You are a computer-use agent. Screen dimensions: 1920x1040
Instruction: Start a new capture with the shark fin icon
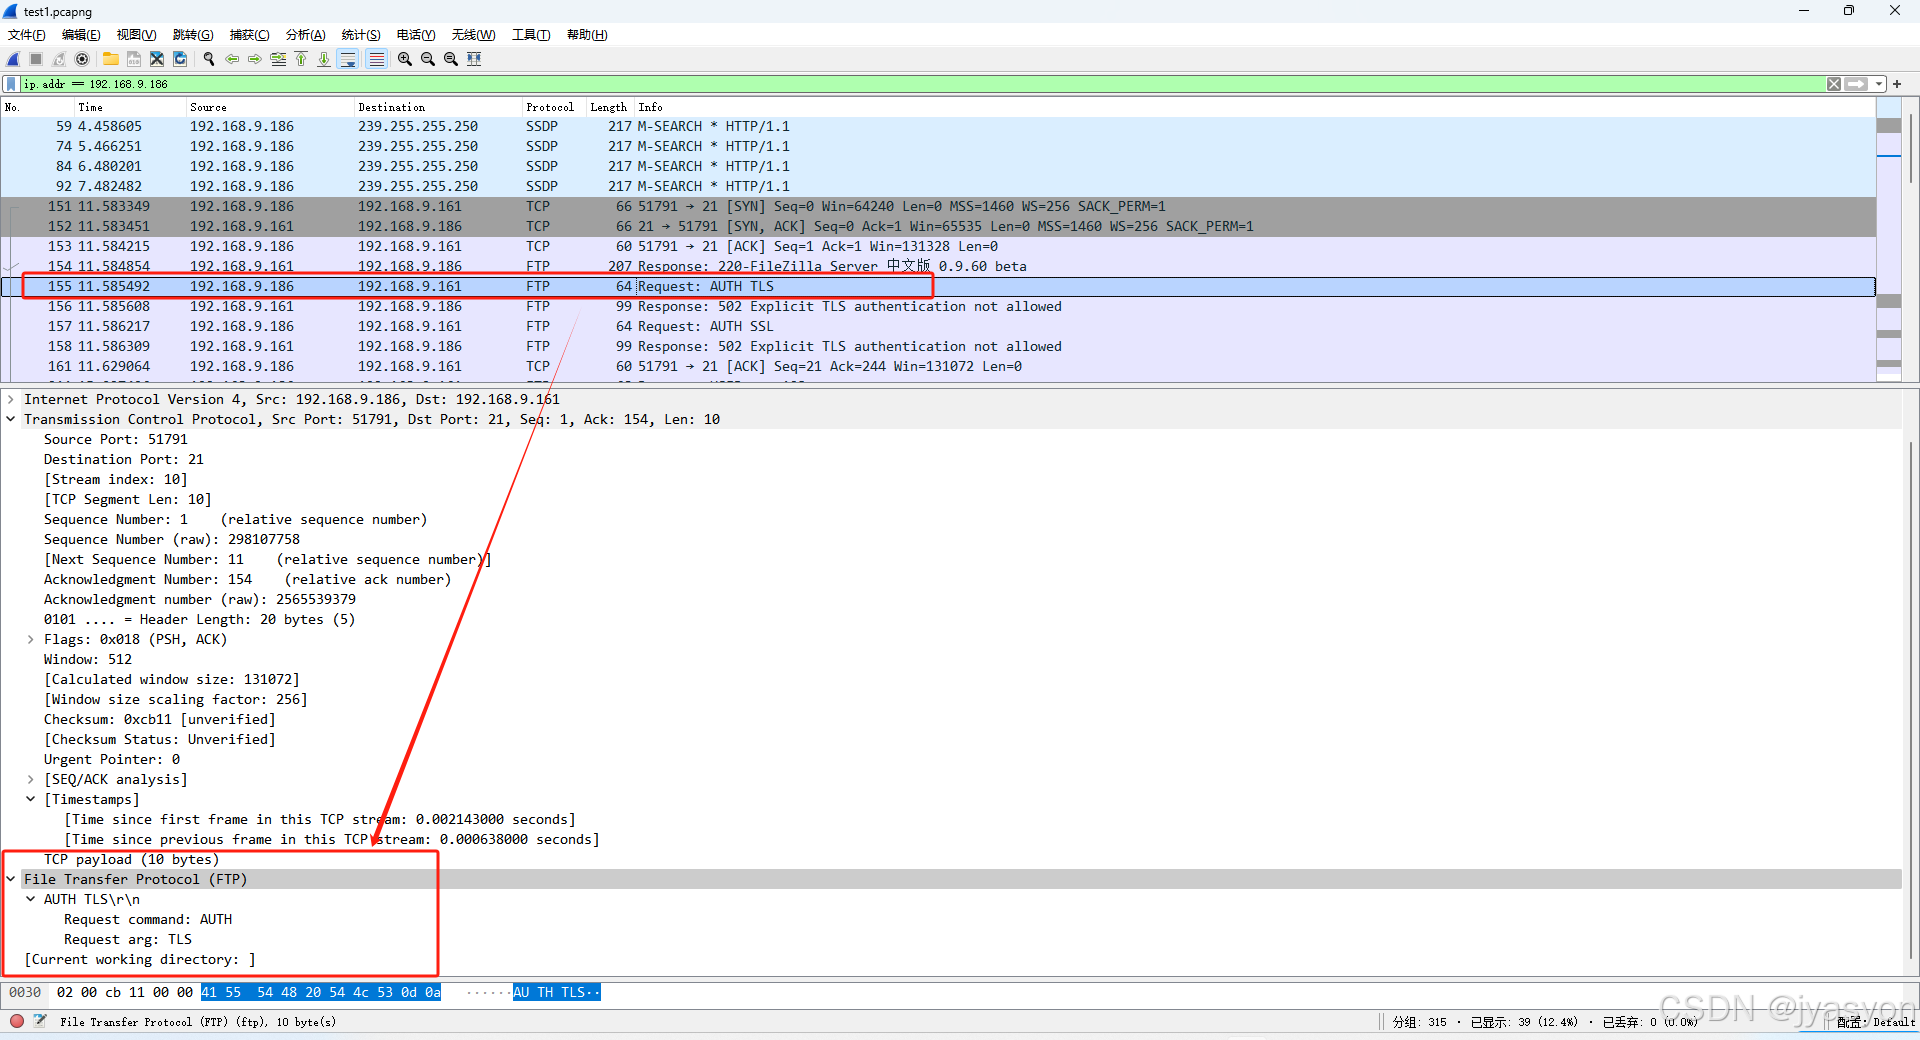pos(12,59)
